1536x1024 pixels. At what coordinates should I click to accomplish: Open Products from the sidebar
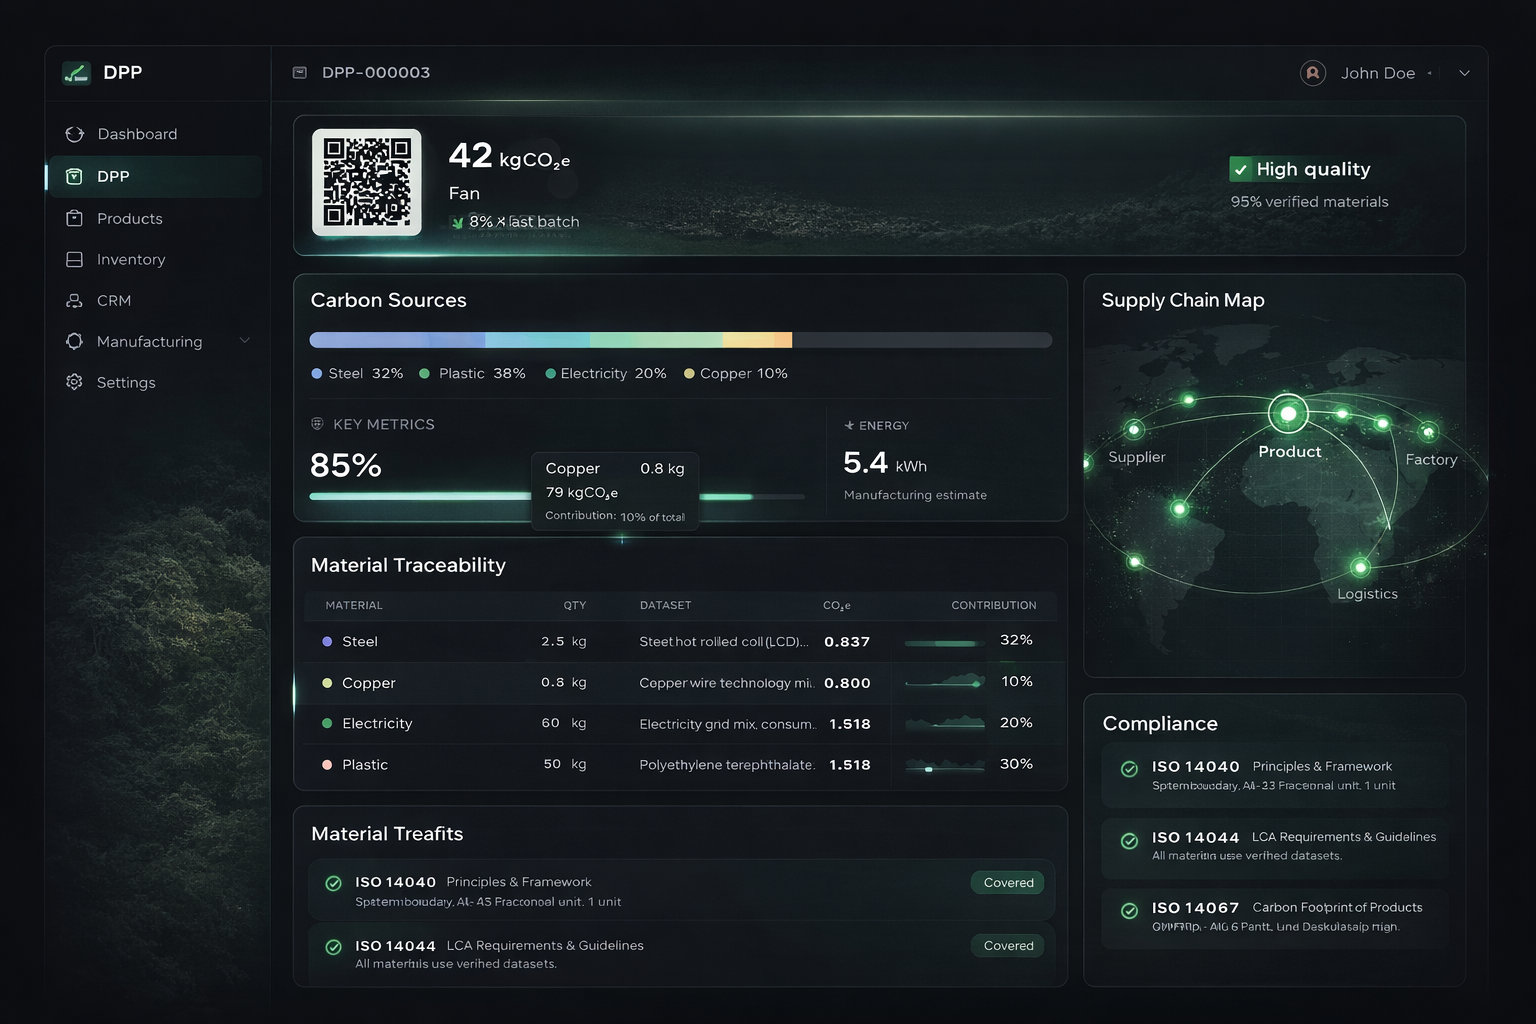[129, 218]
